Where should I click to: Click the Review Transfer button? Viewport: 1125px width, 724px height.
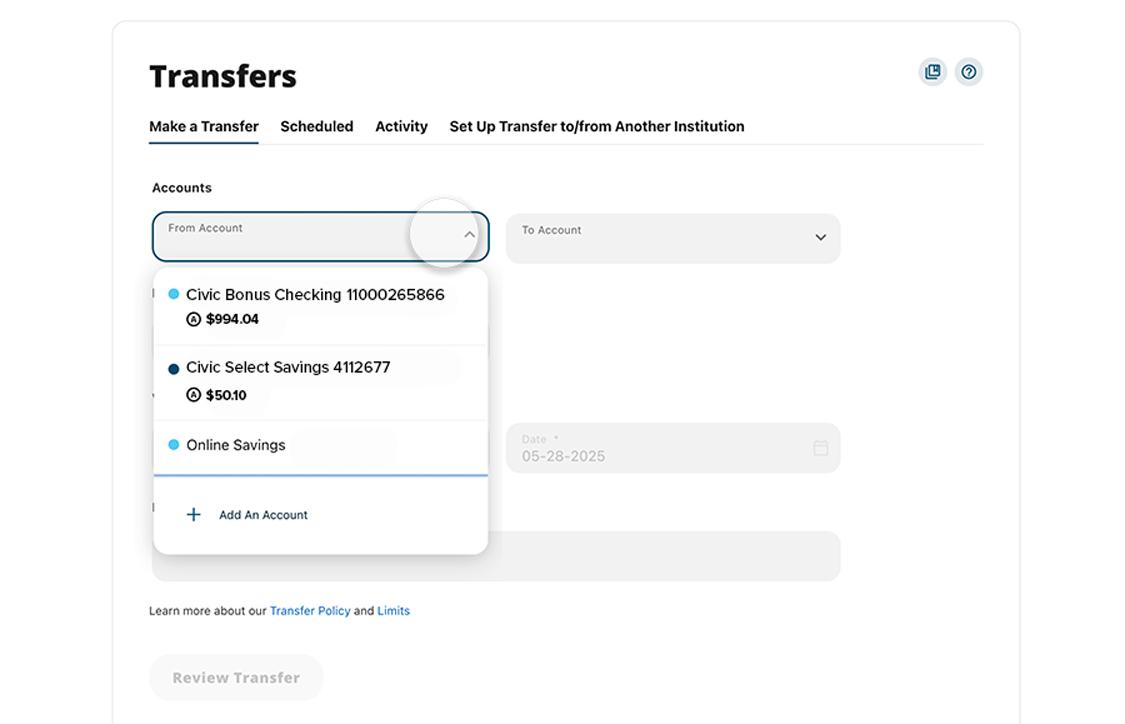(236, 677)
